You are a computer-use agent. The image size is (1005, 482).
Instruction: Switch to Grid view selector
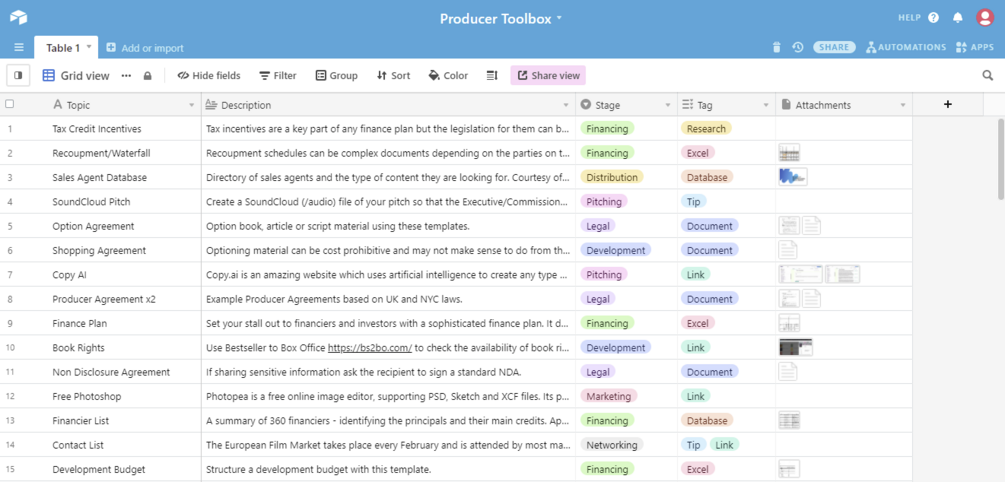[76, 76]
